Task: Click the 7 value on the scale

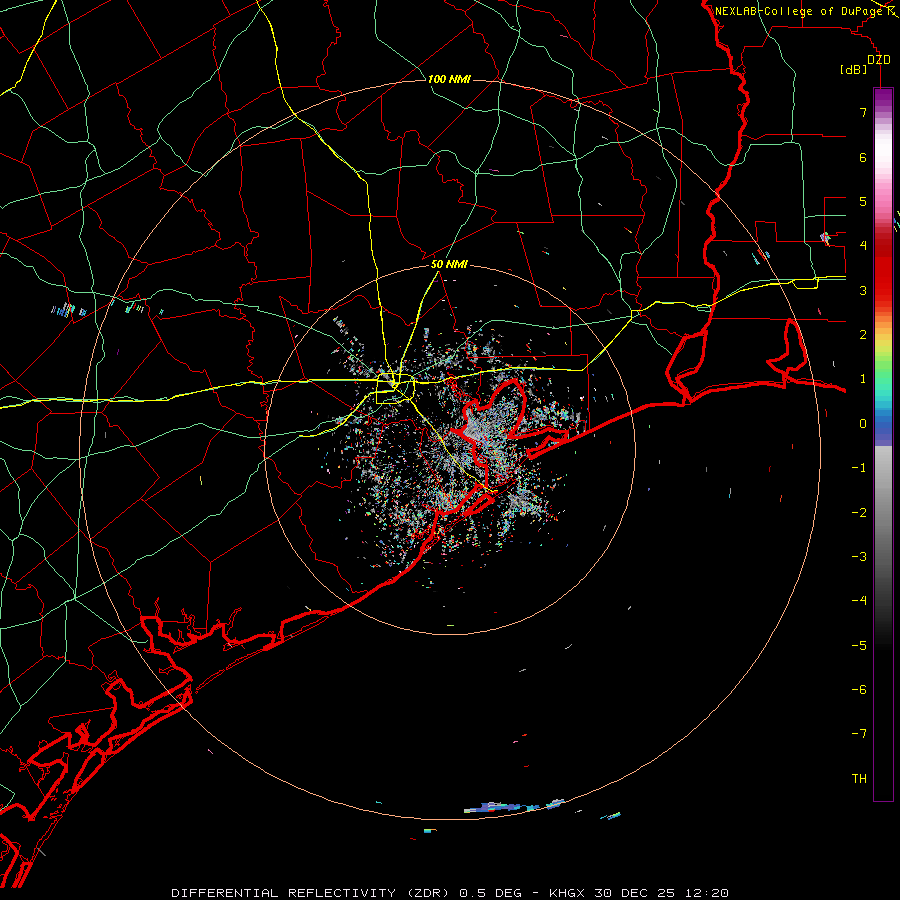Action: (863, 112)
